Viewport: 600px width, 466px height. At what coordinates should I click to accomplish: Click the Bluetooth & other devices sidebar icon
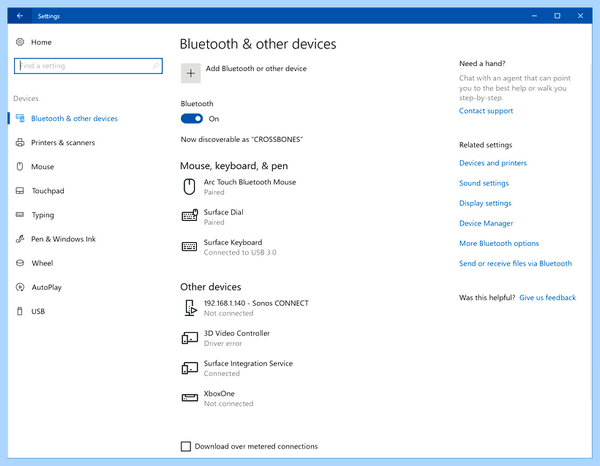click(20, 118)
